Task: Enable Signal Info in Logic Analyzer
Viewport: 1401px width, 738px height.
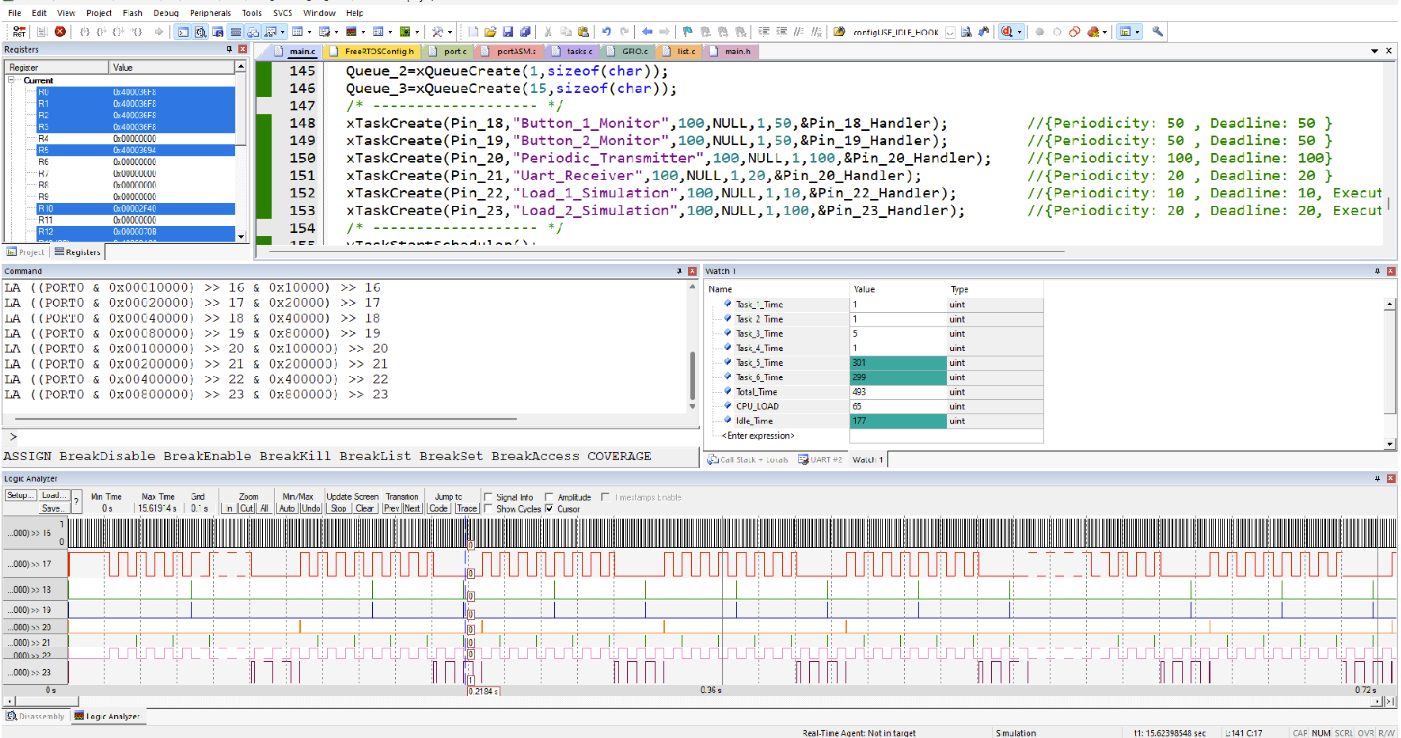Action: coord(487,497)
